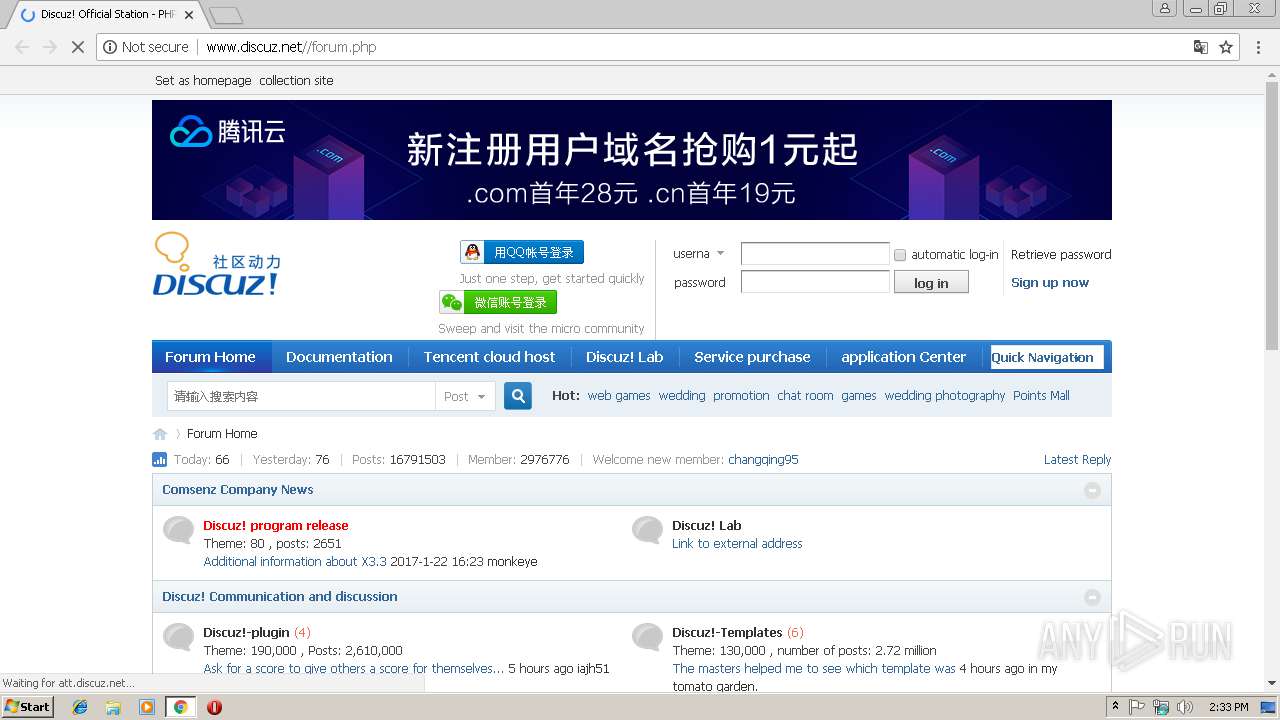This screenshot has height=720, width=1280.
Task: Open the promotion hot keyword
Action: [741, 396]
